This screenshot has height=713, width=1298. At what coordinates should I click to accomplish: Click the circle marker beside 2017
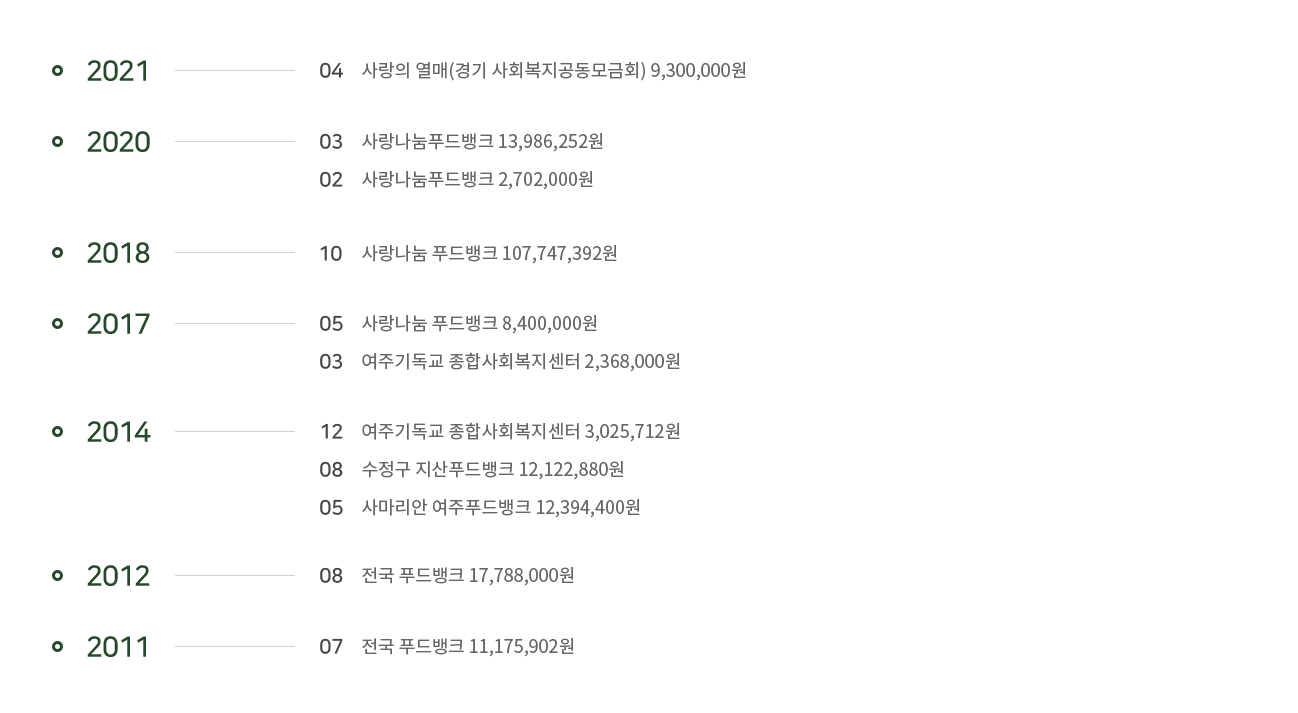coord(57,324)
